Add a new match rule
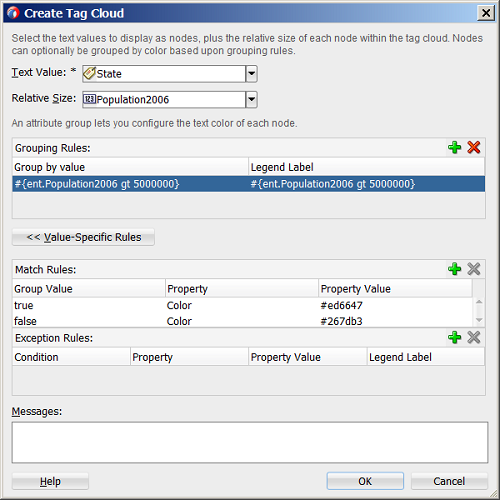Viewport: 500px width, 500px height. pos(454,269)
